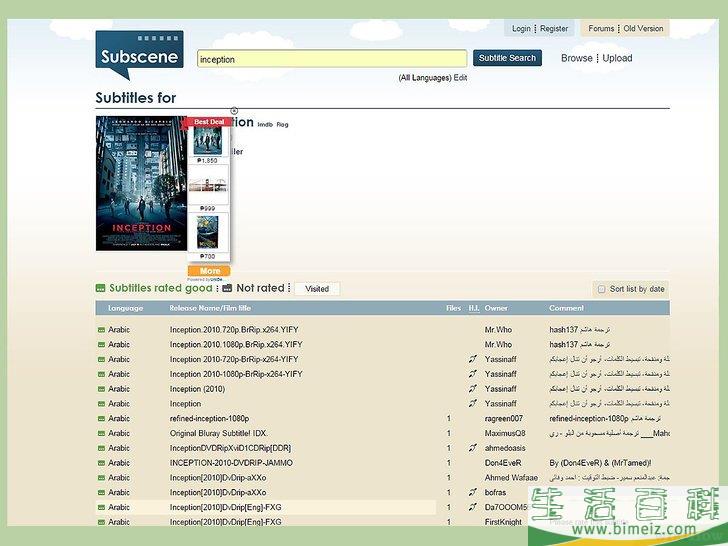The width and height of the screenshot is (728, 546).
Task: Go to Forums
Action: pyautogui.click(x=601, y=28)
